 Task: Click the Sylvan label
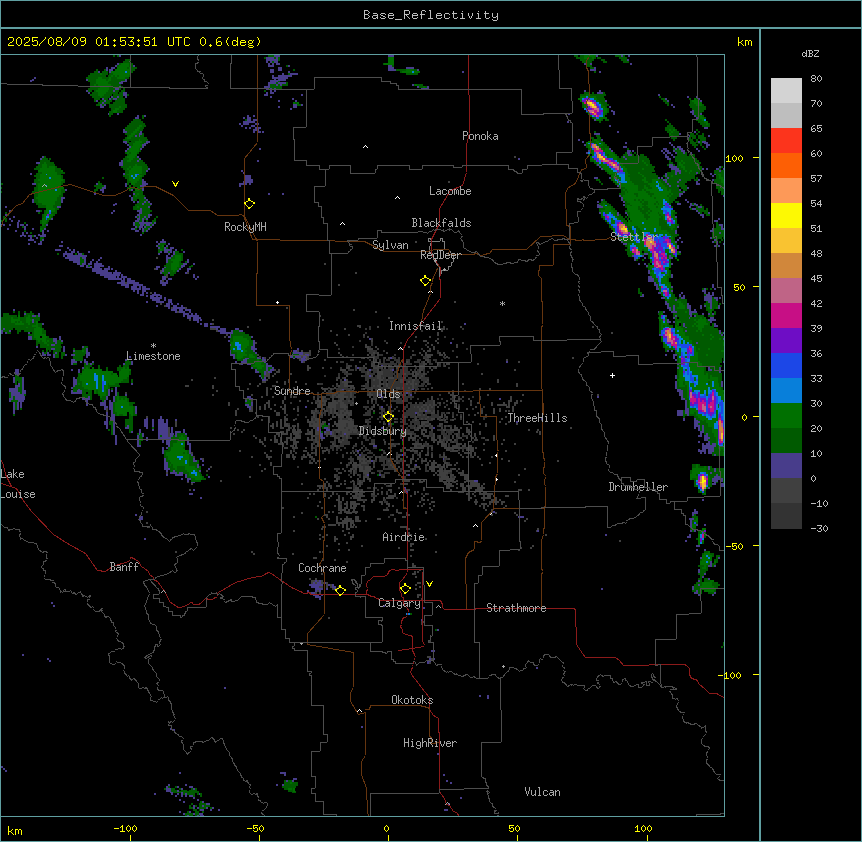click(x=390, y=245)
